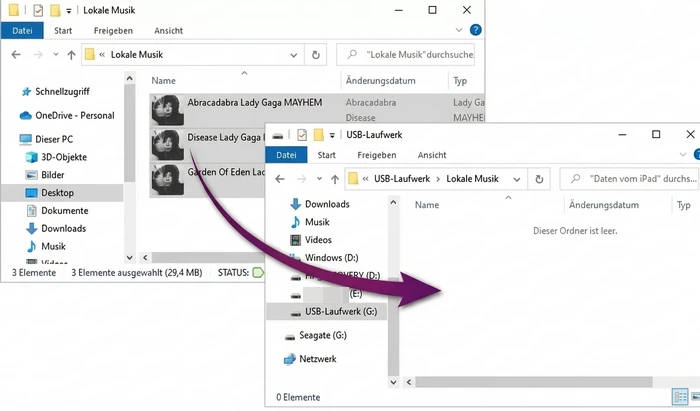Open the help icon in Lokale Musik window
Screen dimensions: 700x411
(x=475, y=30)
